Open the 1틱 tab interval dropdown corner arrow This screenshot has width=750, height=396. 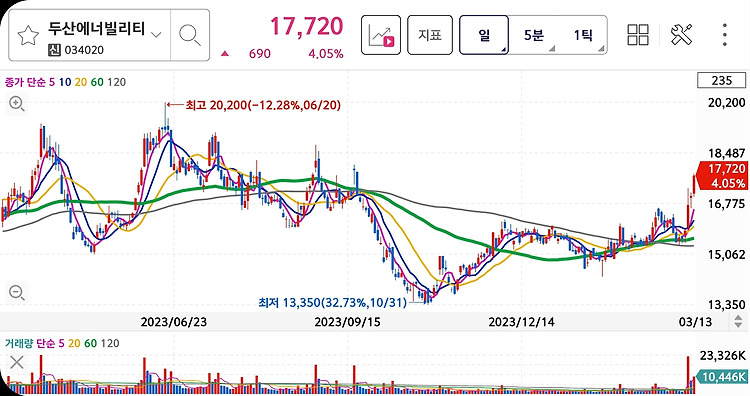pyautogui.click(x=601, y=49)
